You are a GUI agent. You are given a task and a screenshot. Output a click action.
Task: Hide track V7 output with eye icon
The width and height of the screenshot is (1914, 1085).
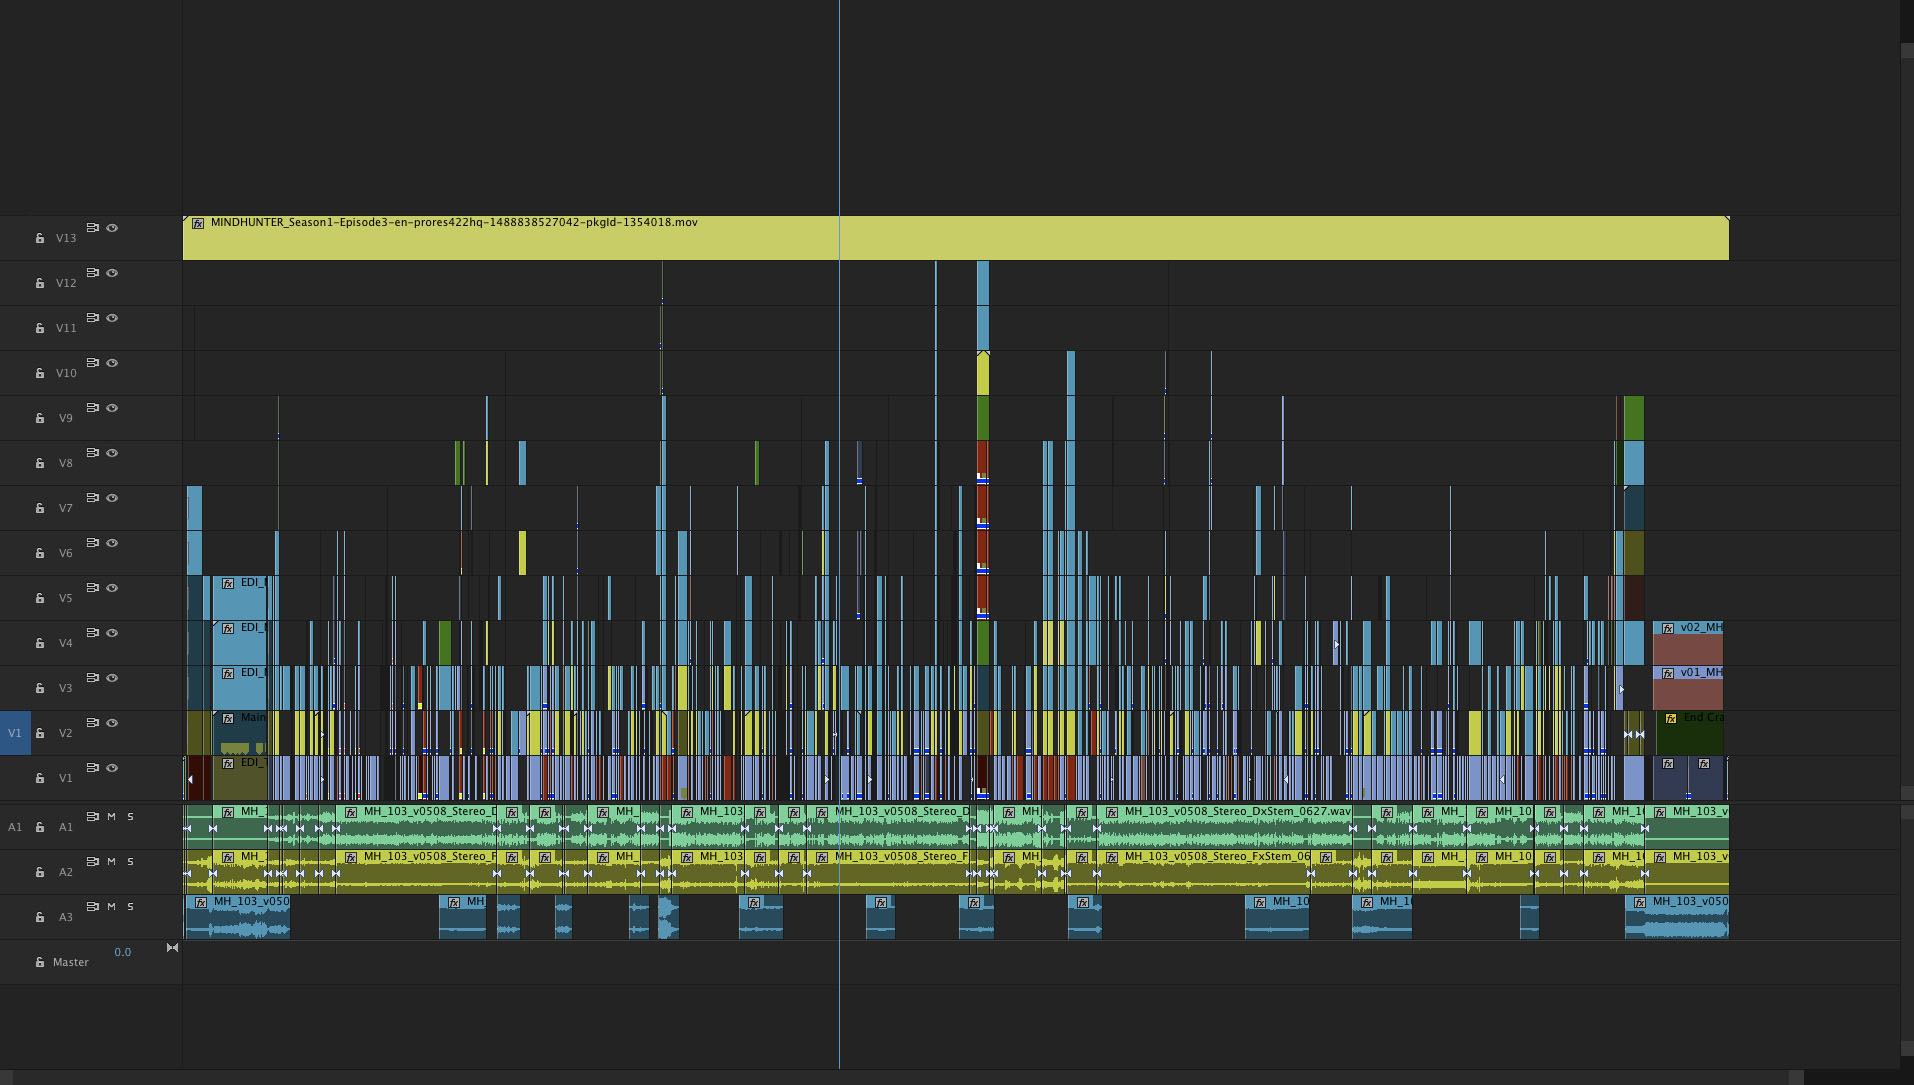tap(112, 498)
